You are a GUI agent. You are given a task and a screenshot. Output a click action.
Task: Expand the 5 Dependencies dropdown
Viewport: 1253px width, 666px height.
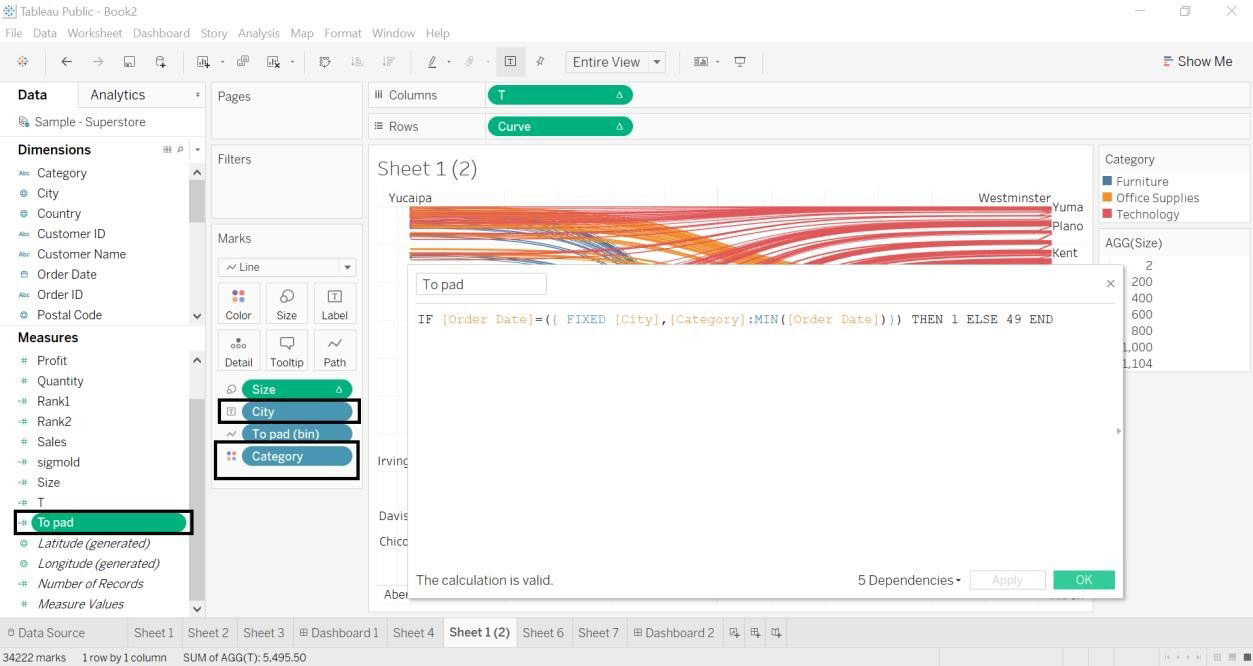point(909,580)
